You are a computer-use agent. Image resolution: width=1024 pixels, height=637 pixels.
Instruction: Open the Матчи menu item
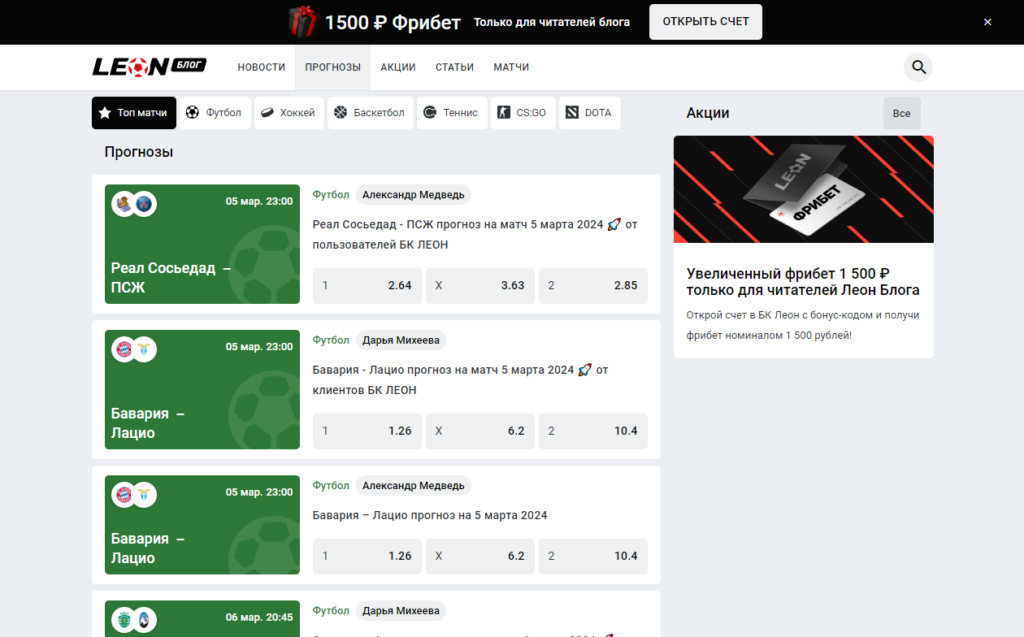point(511,67)
